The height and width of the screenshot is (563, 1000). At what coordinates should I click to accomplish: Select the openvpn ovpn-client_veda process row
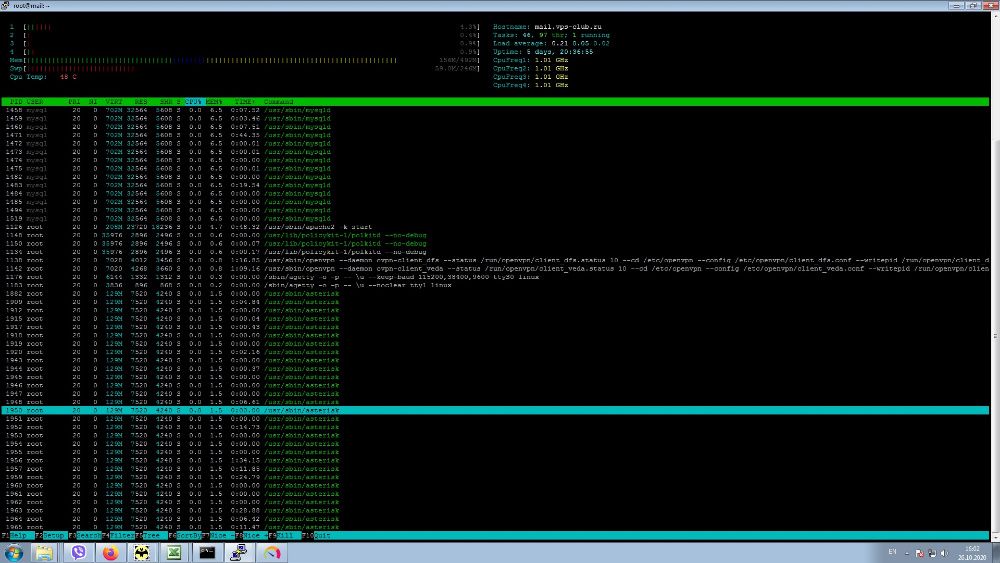496,268
